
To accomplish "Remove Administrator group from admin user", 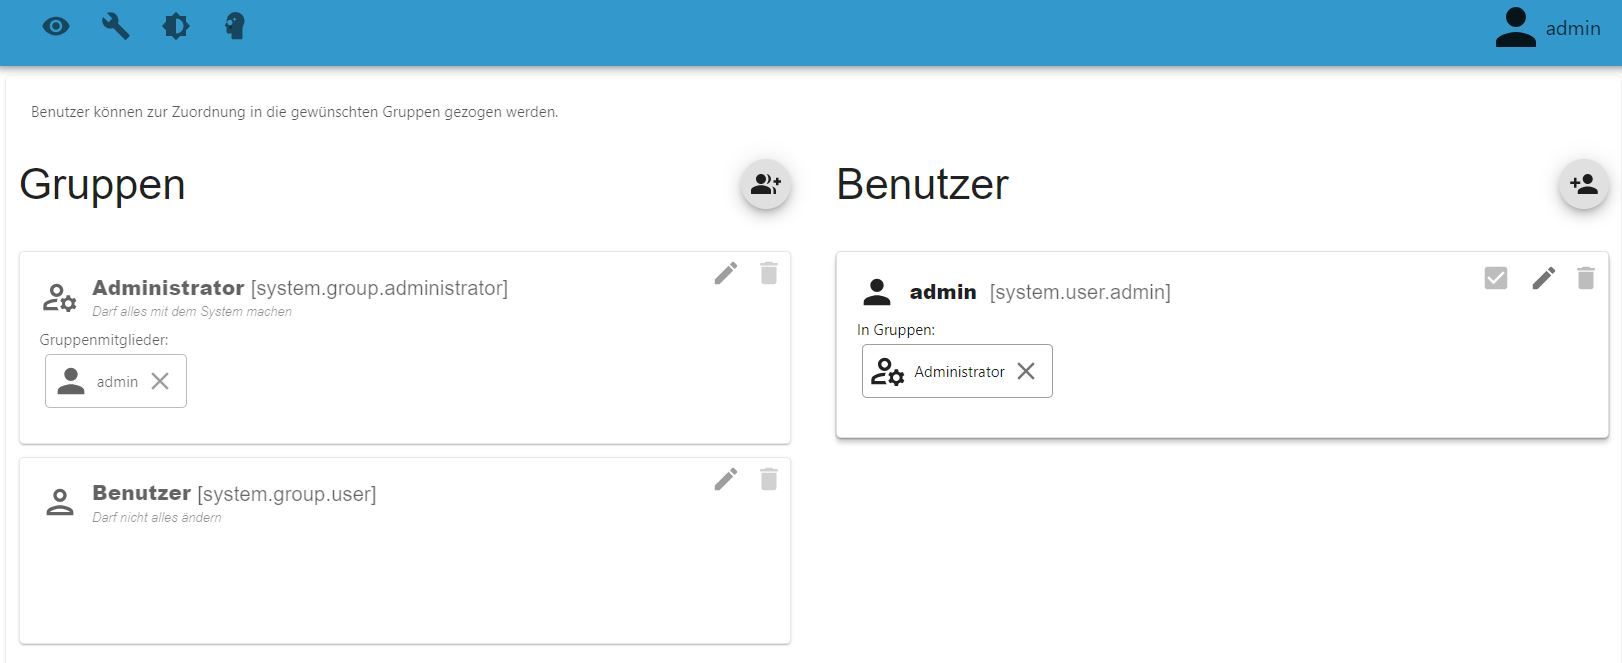I will pos(1026,371).
